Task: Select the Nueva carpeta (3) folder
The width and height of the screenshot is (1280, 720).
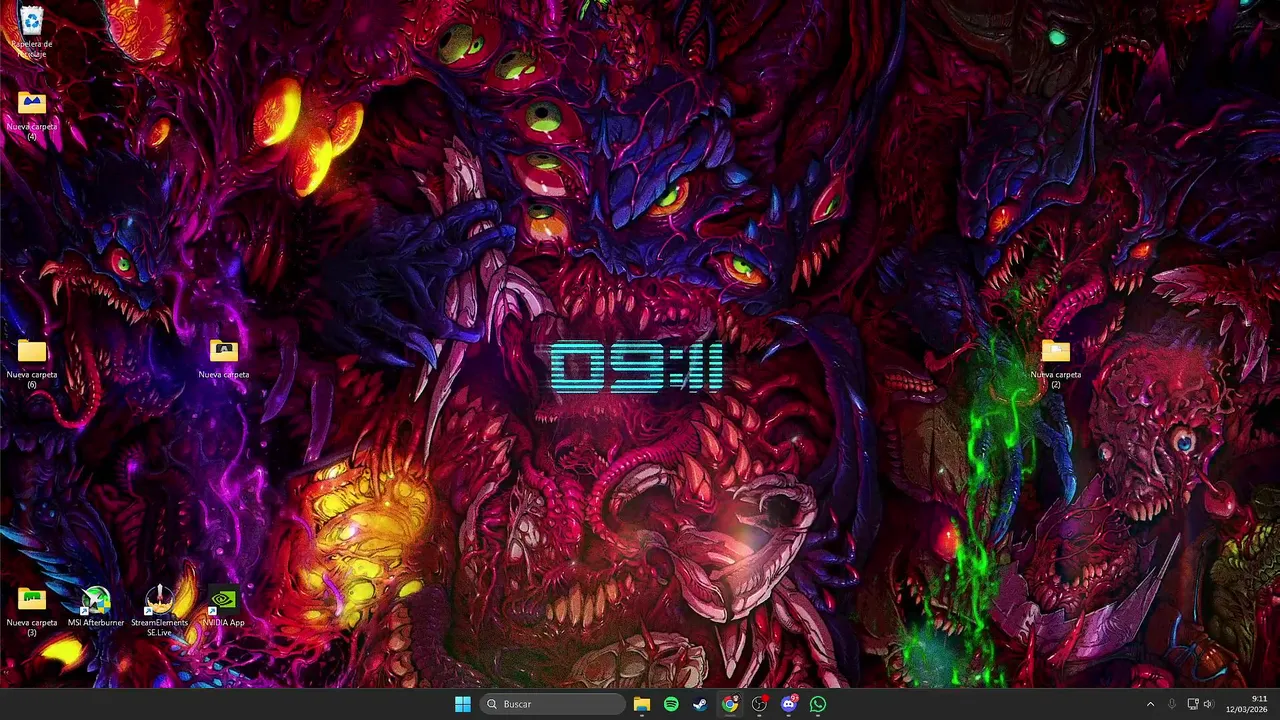Action: click(32, 610)
